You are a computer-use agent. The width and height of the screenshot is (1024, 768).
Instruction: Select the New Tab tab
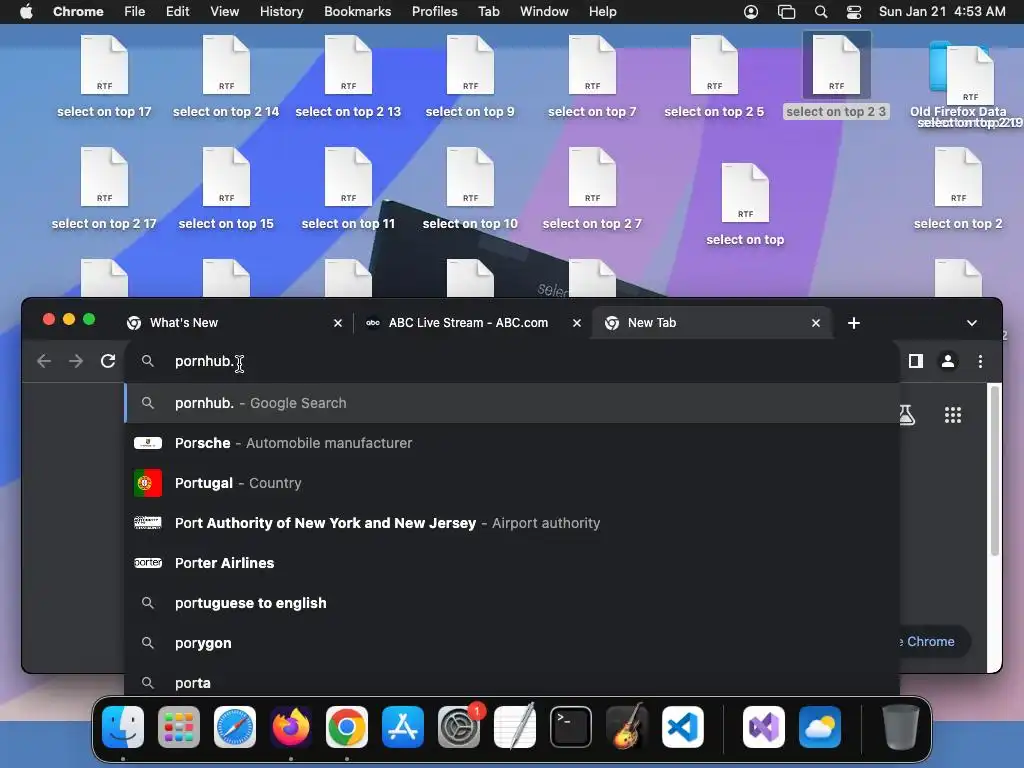pos(712,323)
